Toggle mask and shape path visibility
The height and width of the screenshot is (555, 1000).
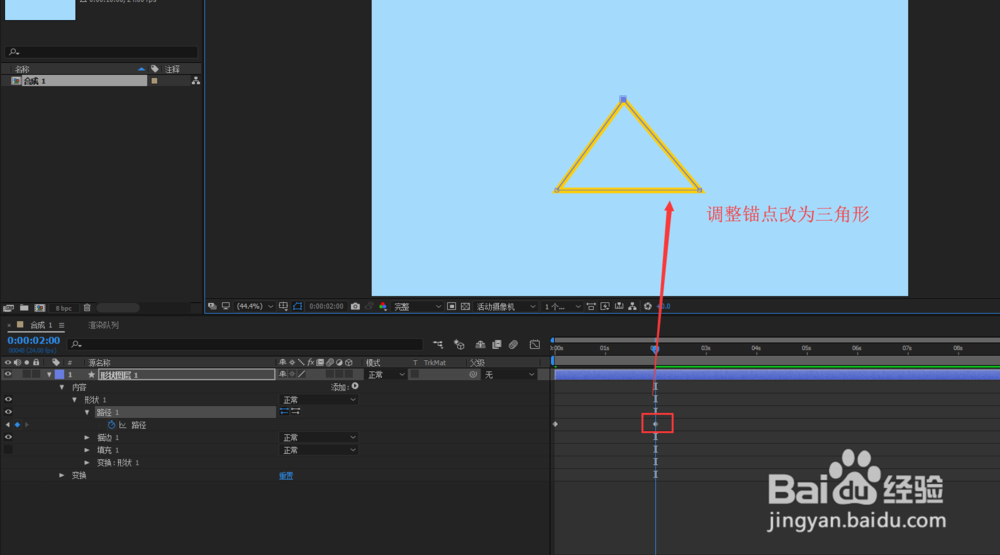[x=298, y=307]
